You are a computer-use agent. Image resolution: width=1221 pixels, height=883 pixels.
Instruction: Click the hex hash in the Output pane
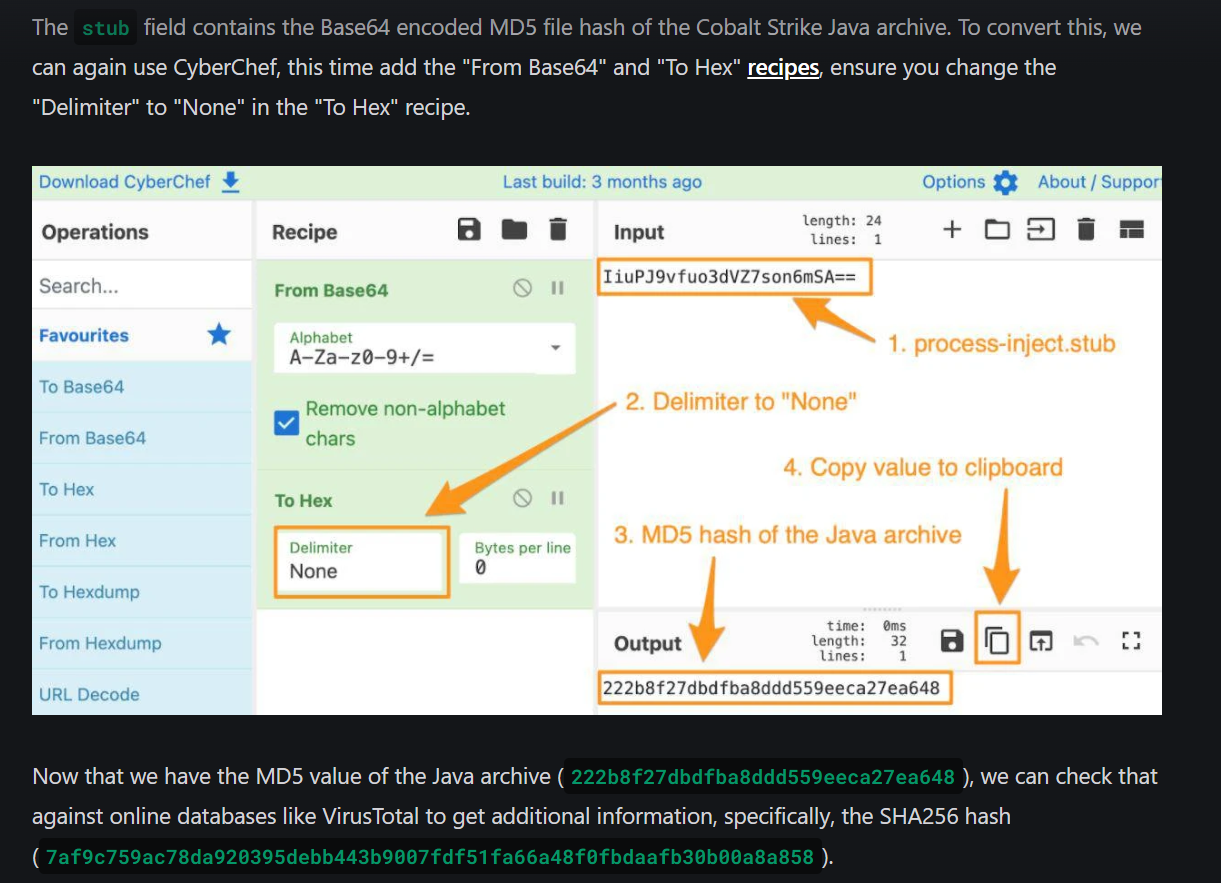point(771,688)
